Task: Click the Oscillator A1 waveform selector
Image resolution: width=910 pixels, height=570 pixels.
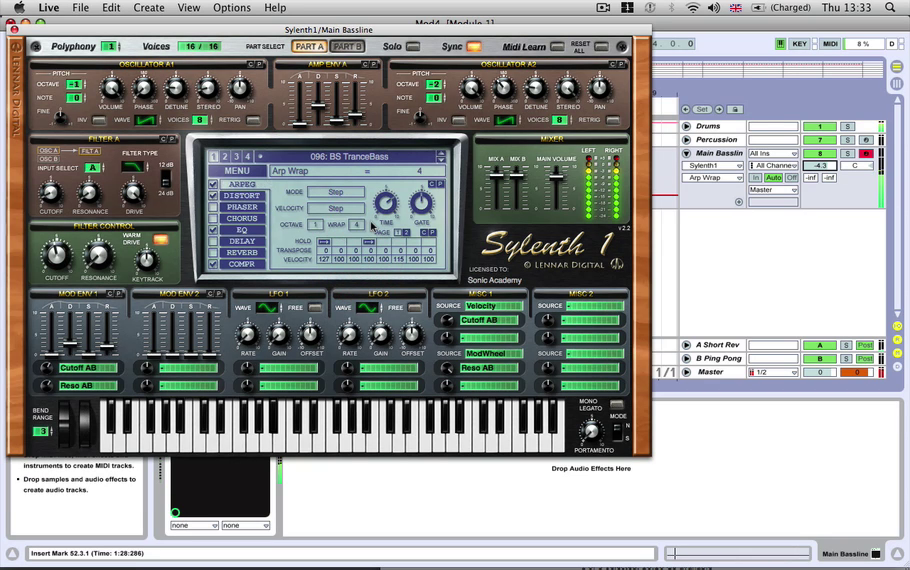Action: tap(145, 120)
